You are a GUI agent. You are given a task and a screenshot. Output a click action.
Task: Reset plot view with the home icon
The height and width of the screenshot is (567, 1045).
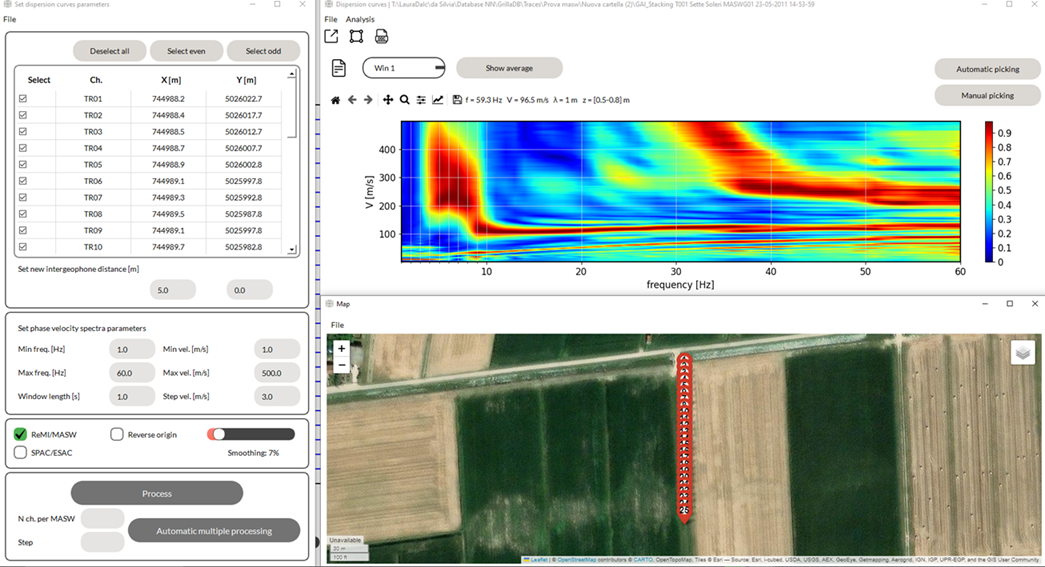[x=335, y=100]
